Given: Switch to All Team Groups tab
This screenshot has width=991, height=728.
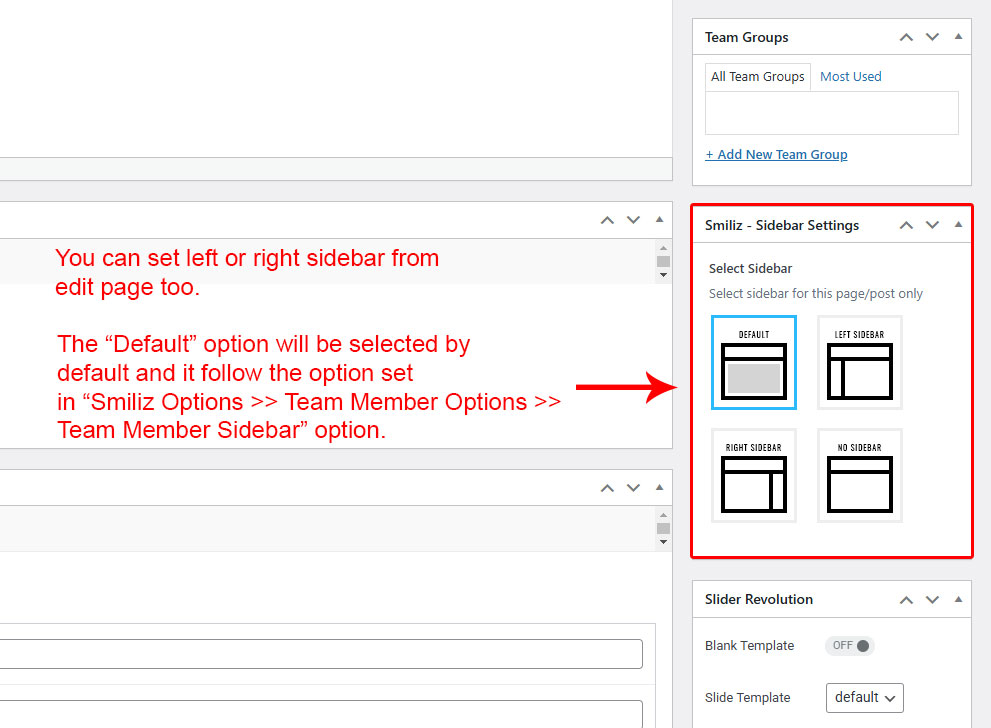Looking at the screenshot, I should pos(757,77).
